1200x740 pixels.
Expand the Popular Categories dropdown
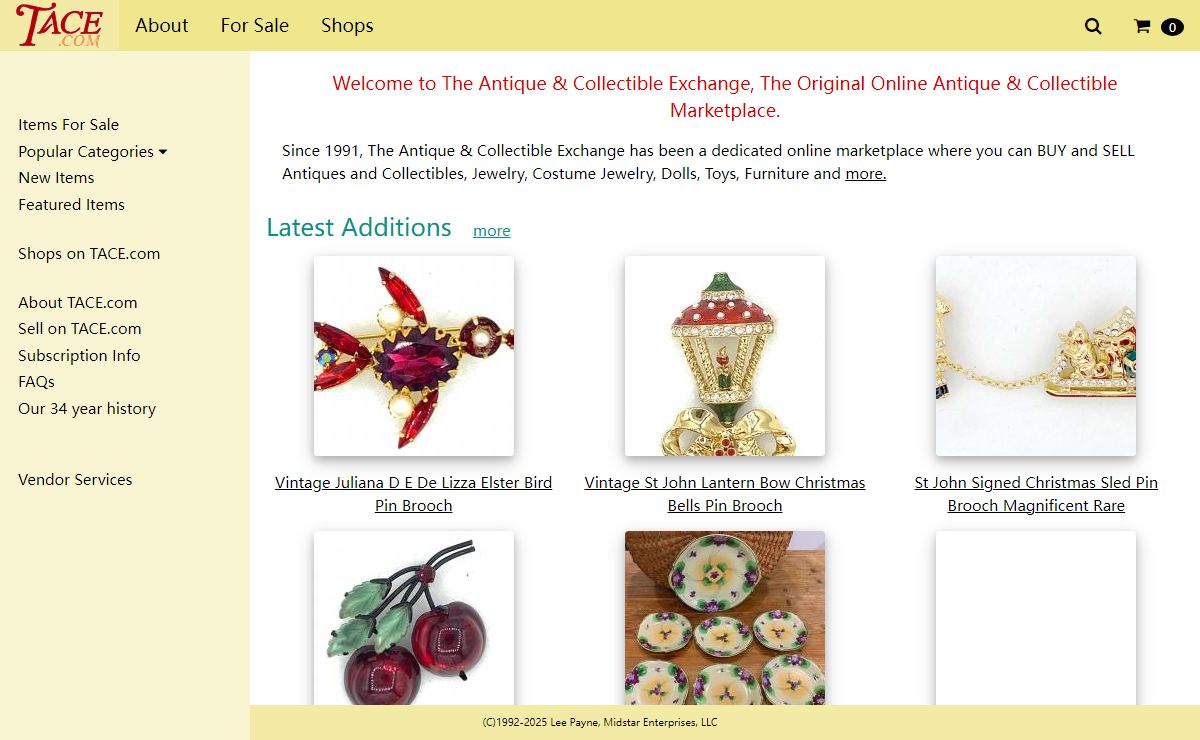coord(93,151)
